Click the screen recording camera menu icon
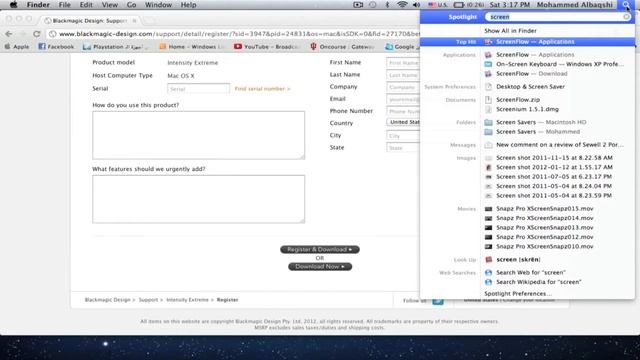Image resolution: width=640 pixels, height=360 pixels. [358, 5]
